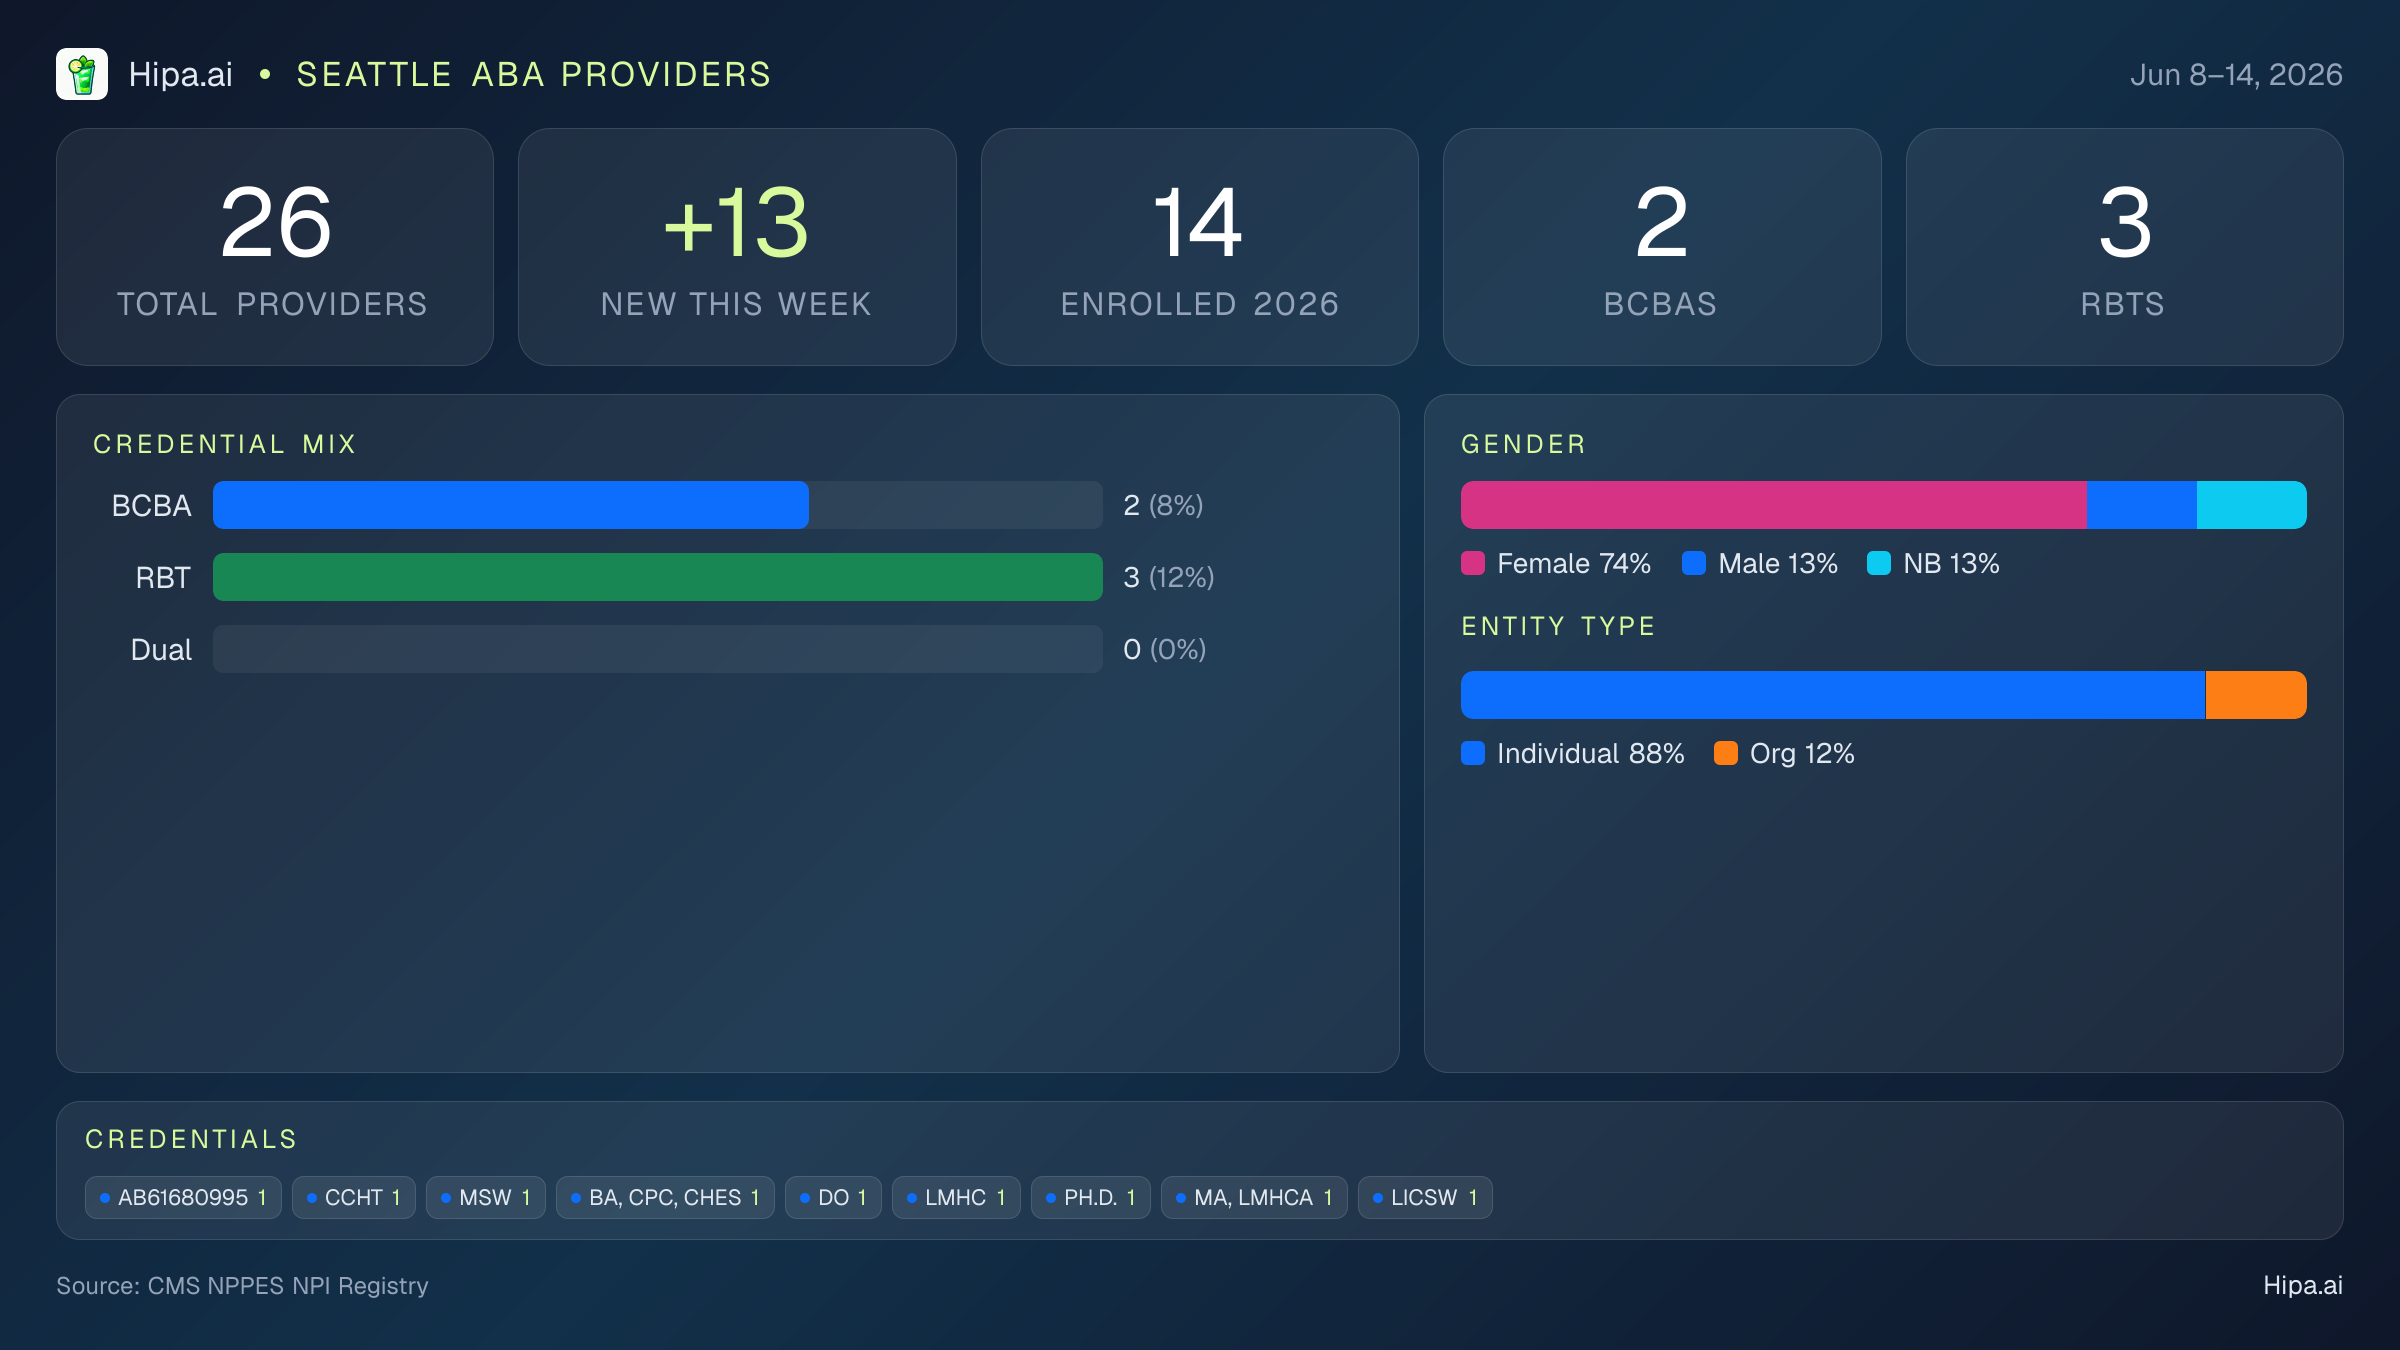Click the Org orange legend swatch

pyautogui.click(x=1726, y=753)
